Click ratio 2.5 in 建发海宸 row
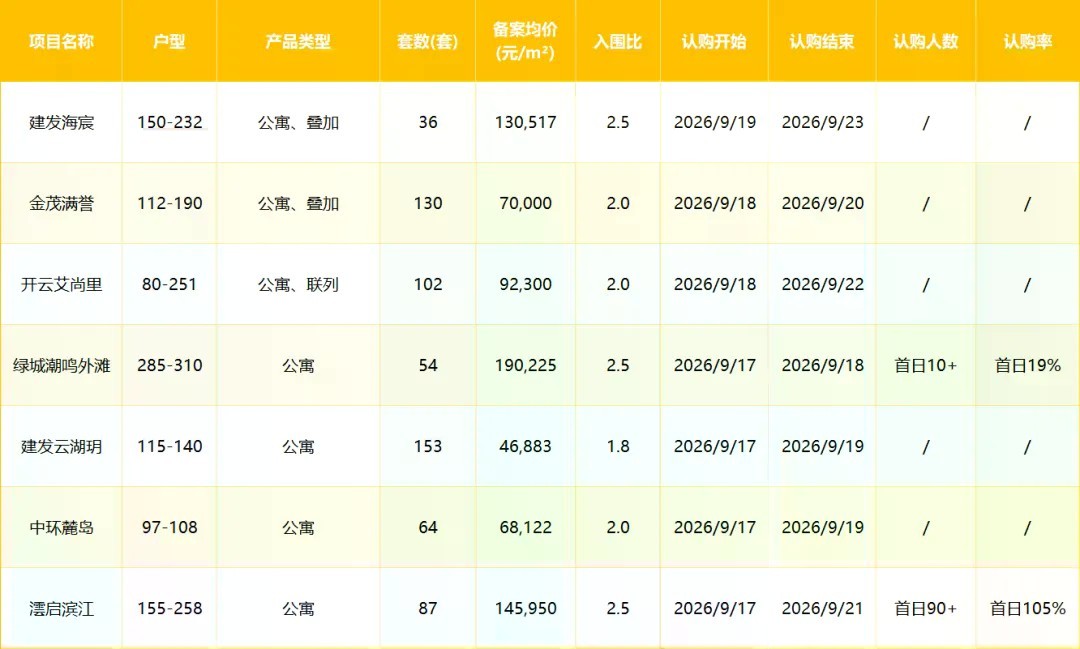 618,123
